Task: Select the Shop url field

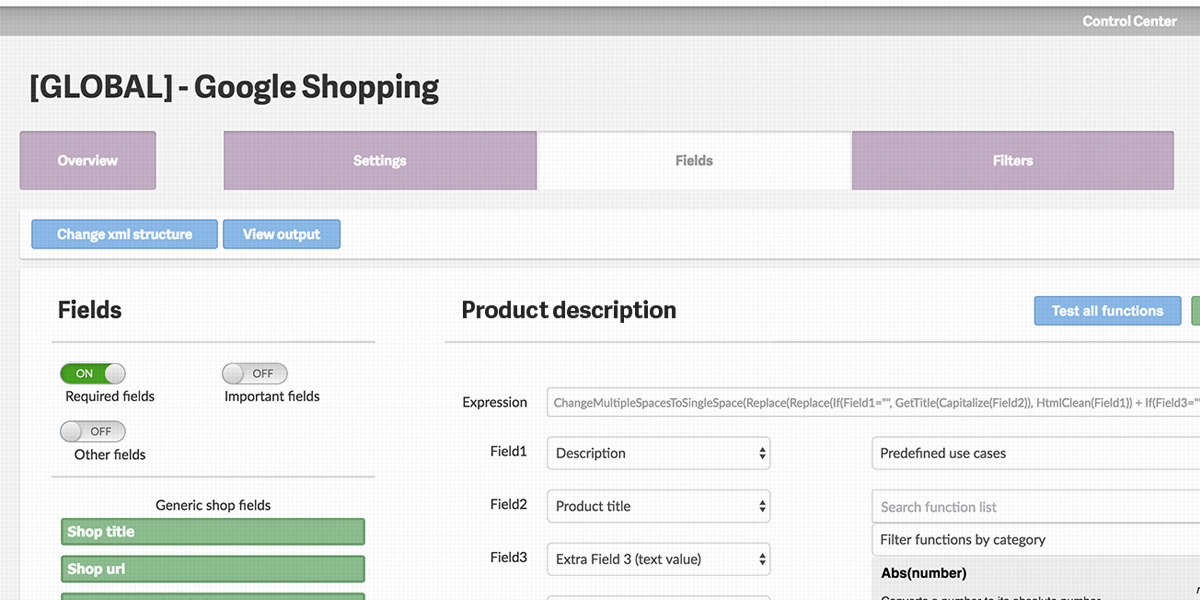Action: click(213, 569)
